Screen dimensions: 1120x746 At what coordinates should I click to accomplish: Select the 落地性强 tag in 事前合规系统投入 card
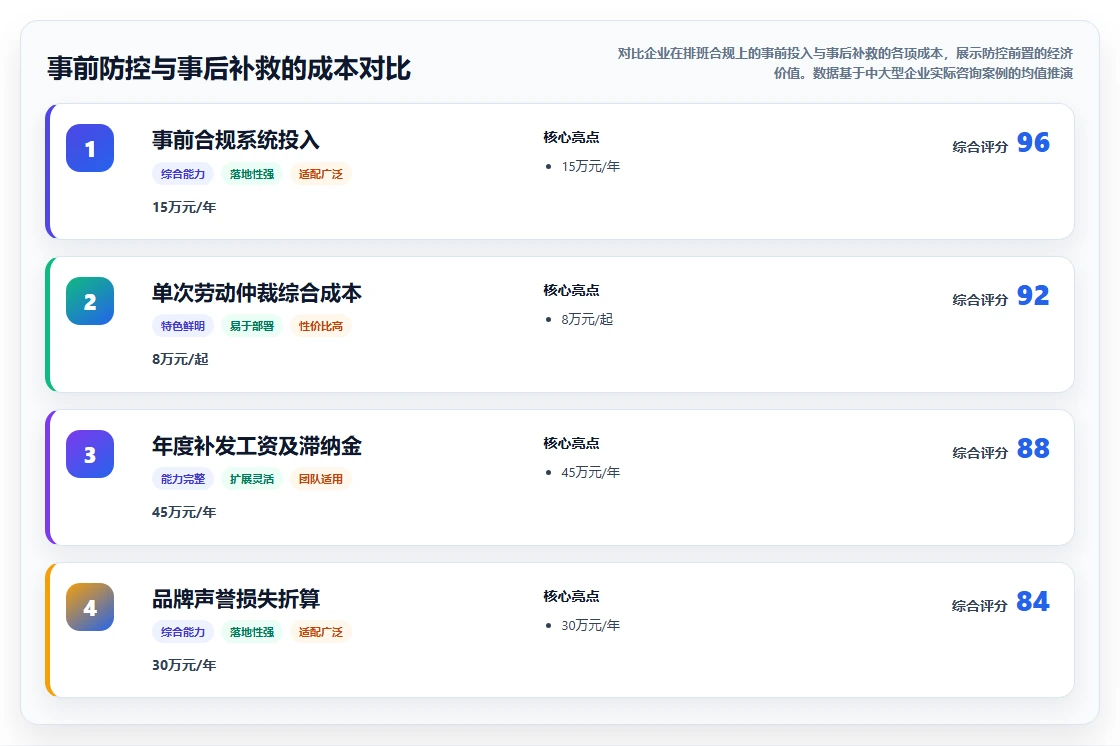pyautogui.click(x=252, y=174)
